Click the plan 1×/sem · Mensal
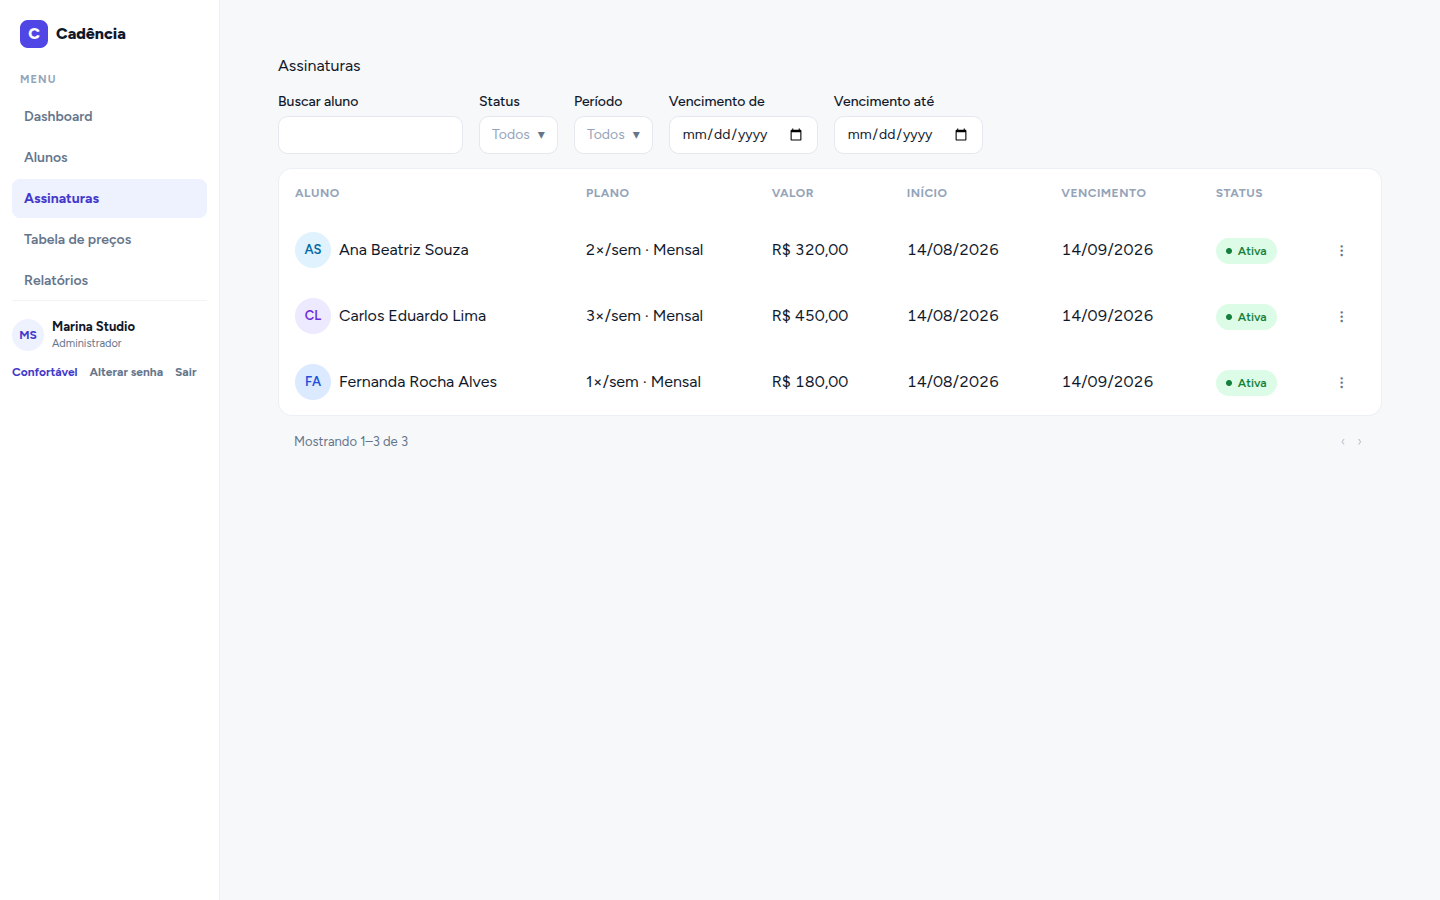Image resolution: width=1440 pixels, height=900 pixels. click(x=644, y=382)
